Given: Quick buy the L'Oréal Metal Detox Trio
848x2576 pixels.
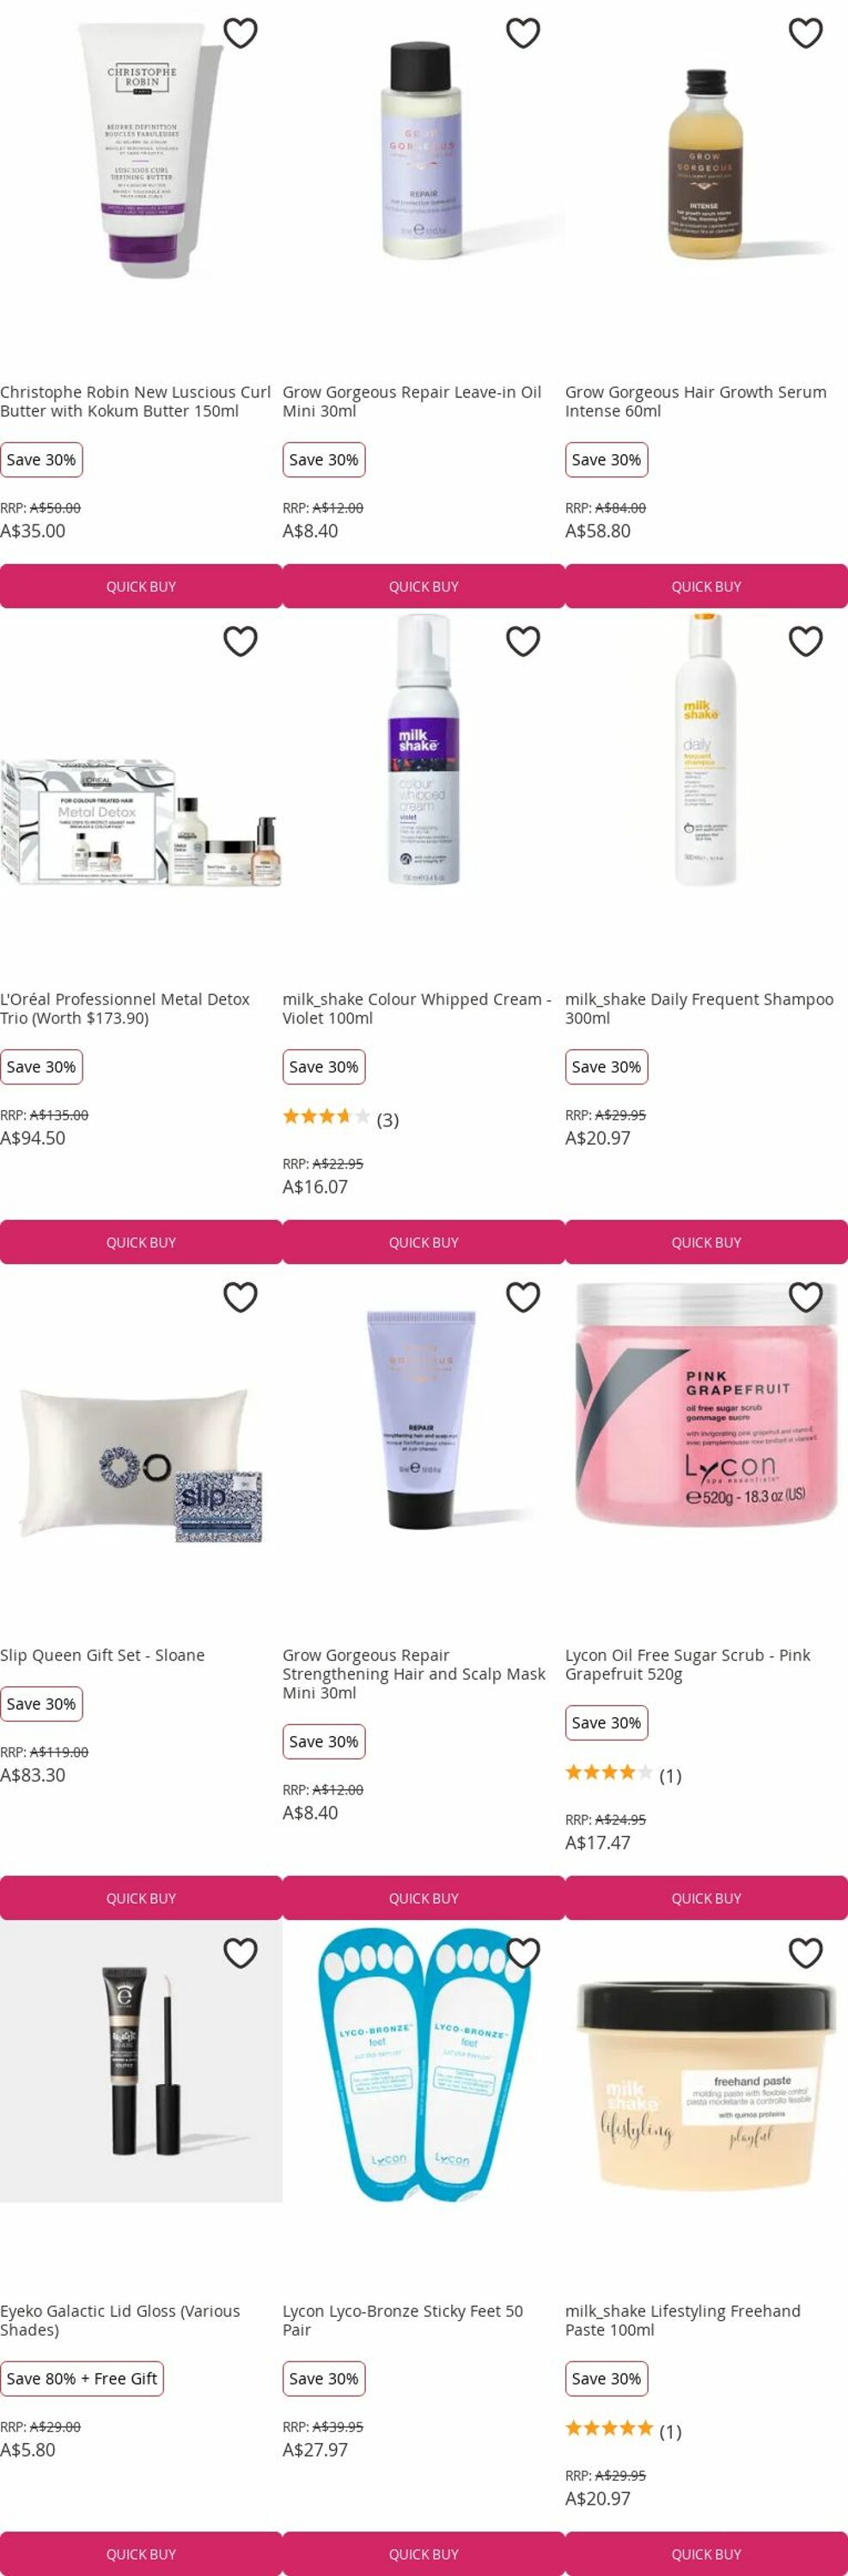Looking at the screenshot, I should pyautogui.click(x=141, y=1242).
